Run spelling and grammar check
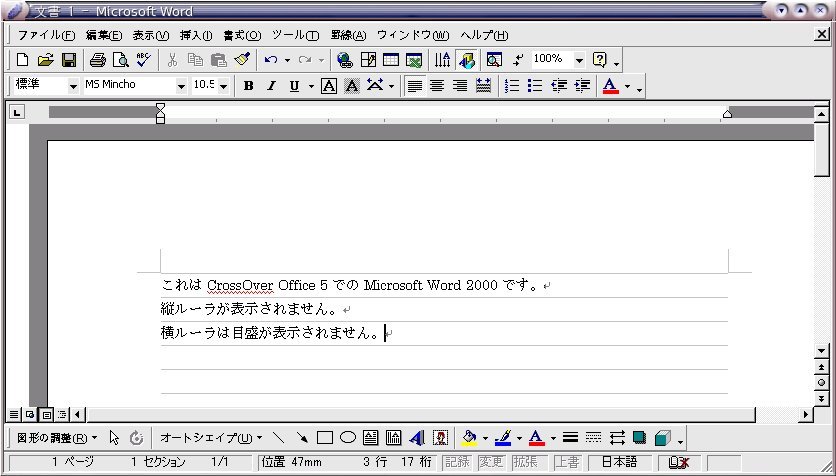Image resolution: width=836 pixels, height=476 pixels. click(143, 60)
